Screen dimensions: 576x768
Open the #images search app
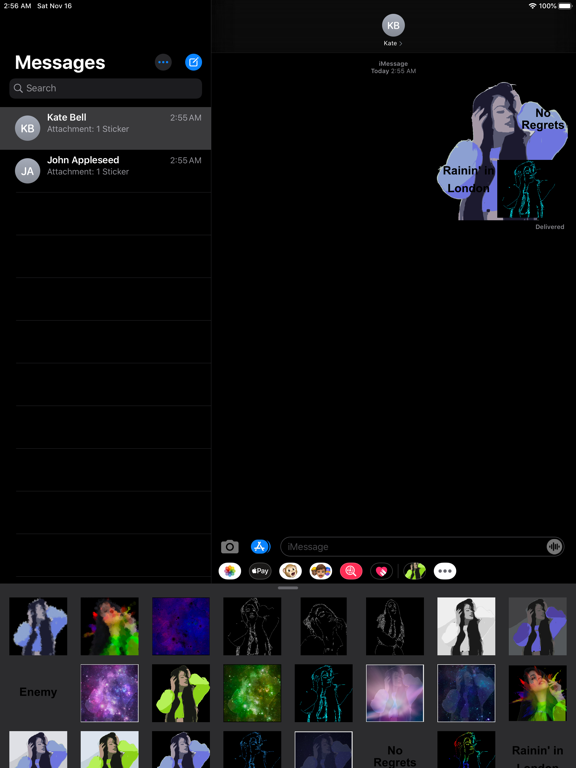point(351,571)
